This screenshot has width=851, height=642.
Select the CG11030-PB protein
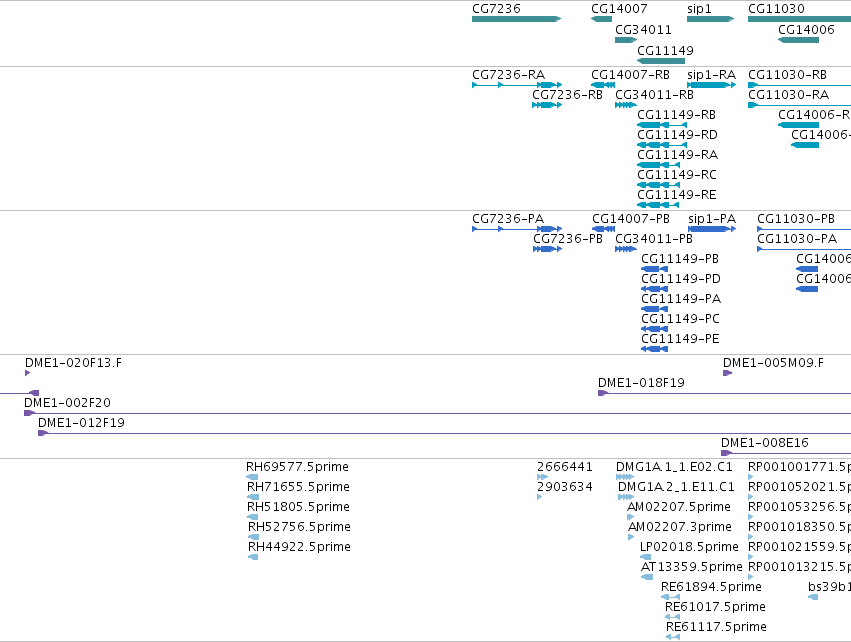pyautogui.click(x=804, y=229)
